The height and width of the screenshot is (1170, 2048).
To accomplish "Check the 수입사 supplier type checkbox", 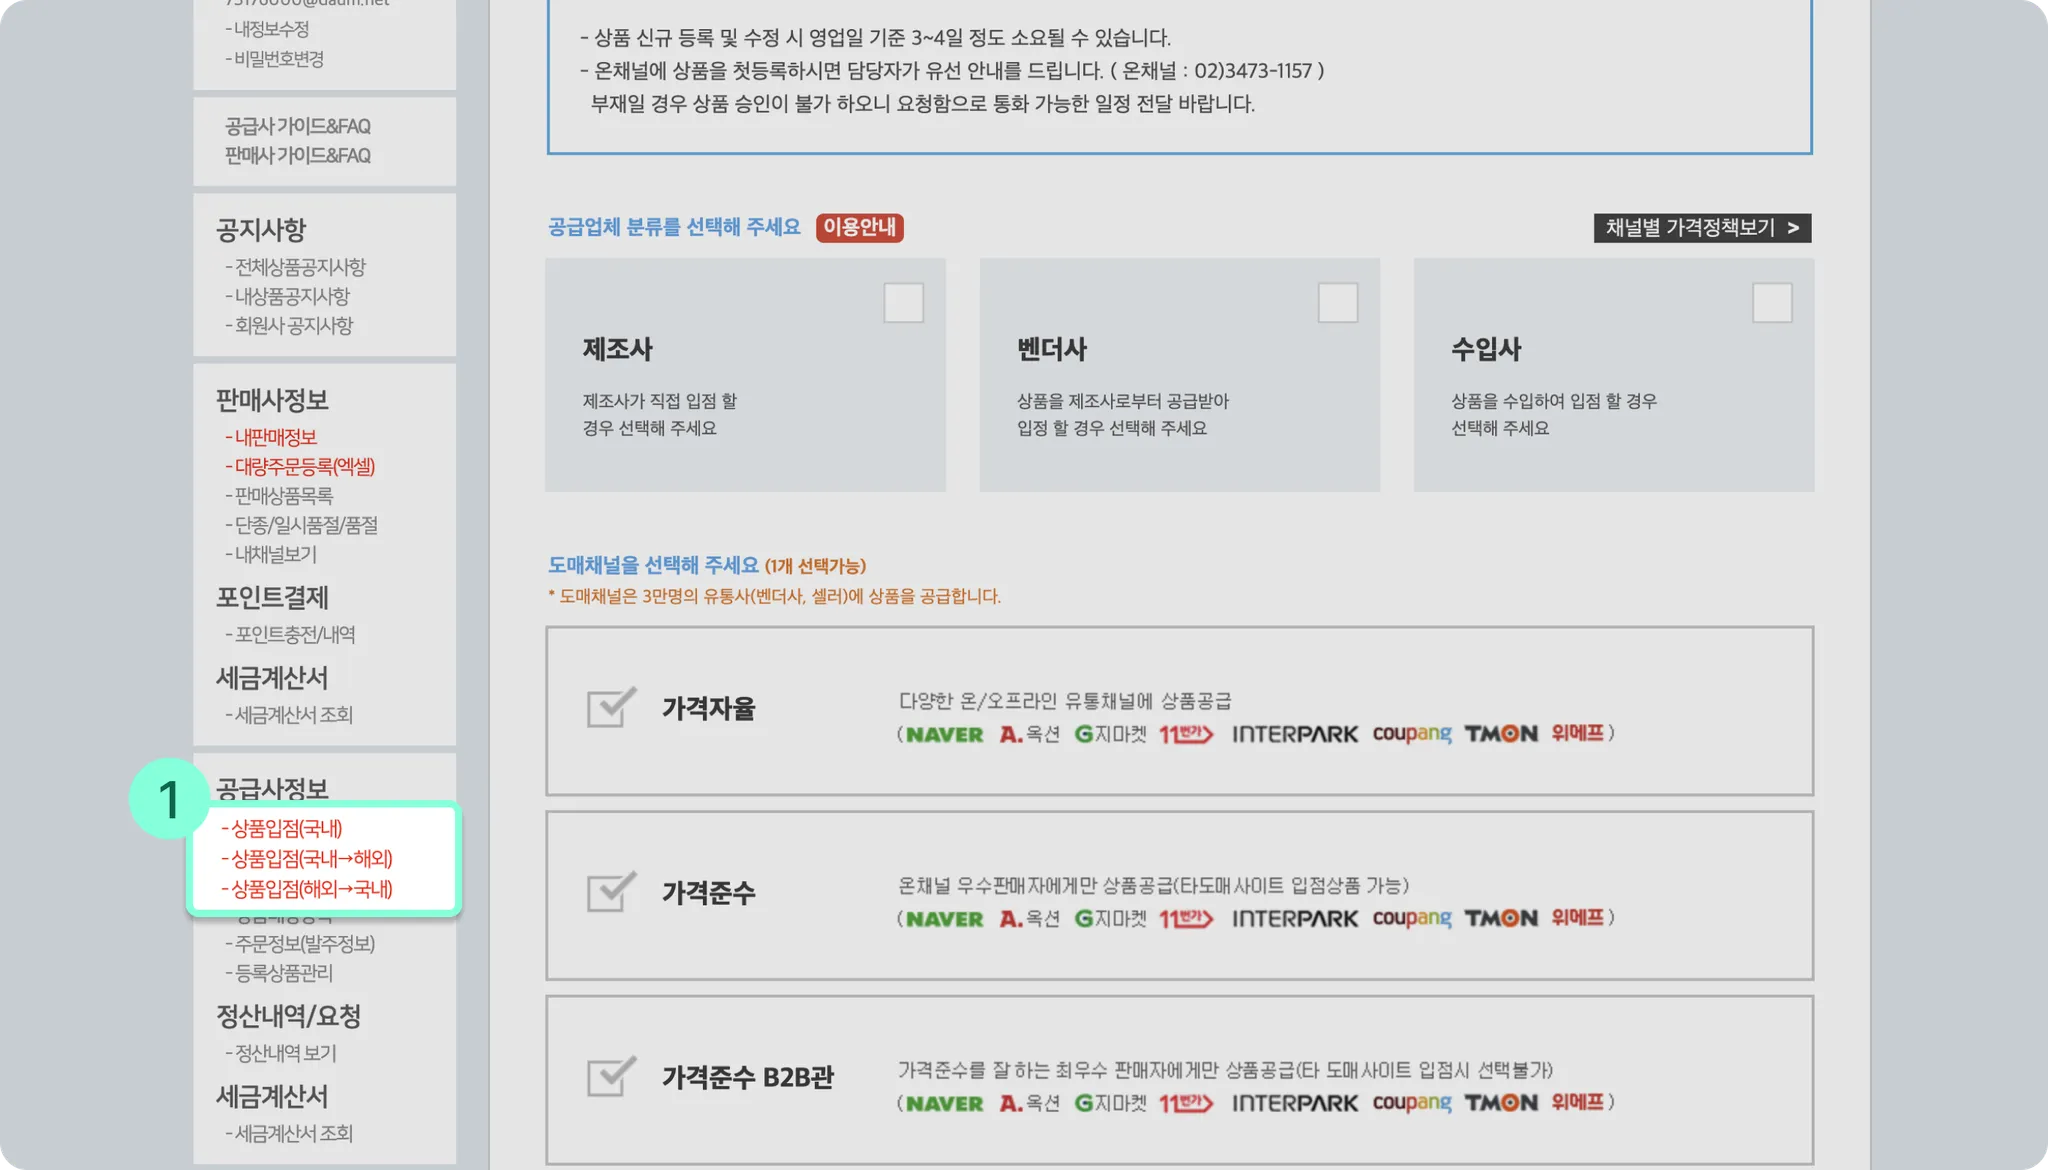I will [1772, 303].
